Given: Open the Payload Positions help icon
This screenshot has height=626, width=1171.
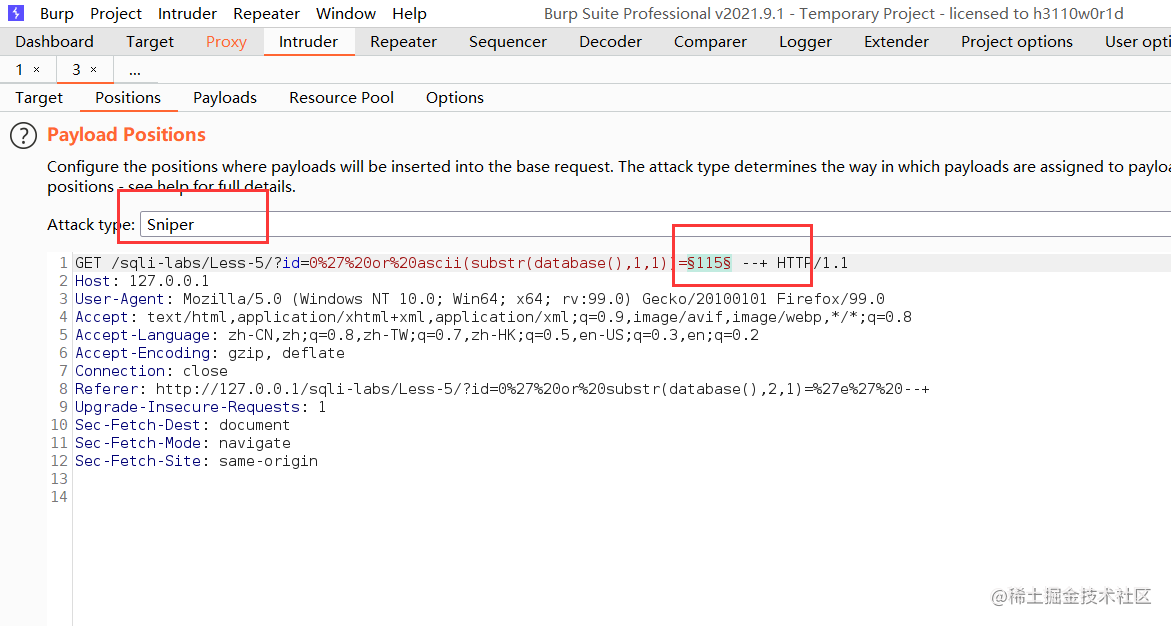Looking at the screenshot, I should click(23, 135).
